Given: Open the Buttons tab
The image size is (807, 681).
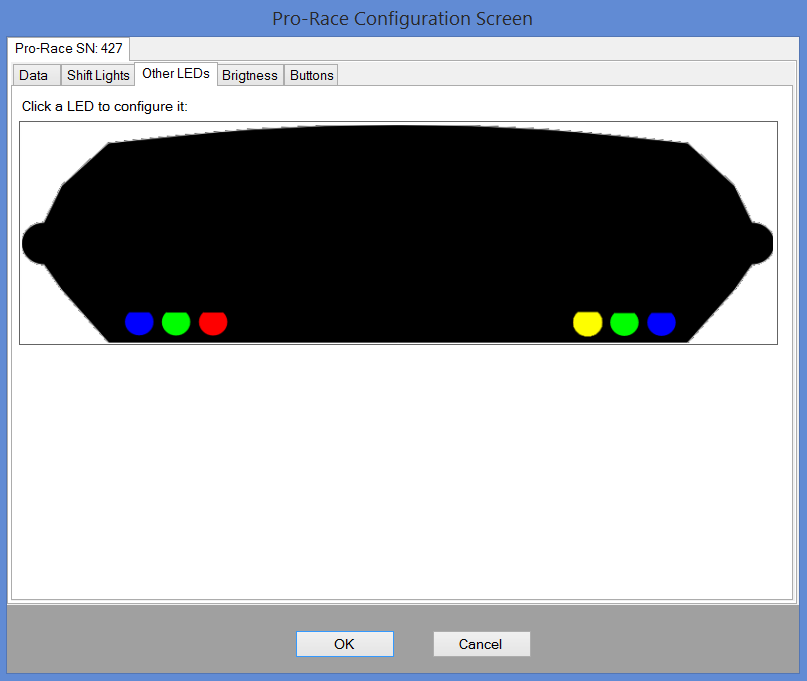Looking at the screenshot, I should tap(312, 75).
